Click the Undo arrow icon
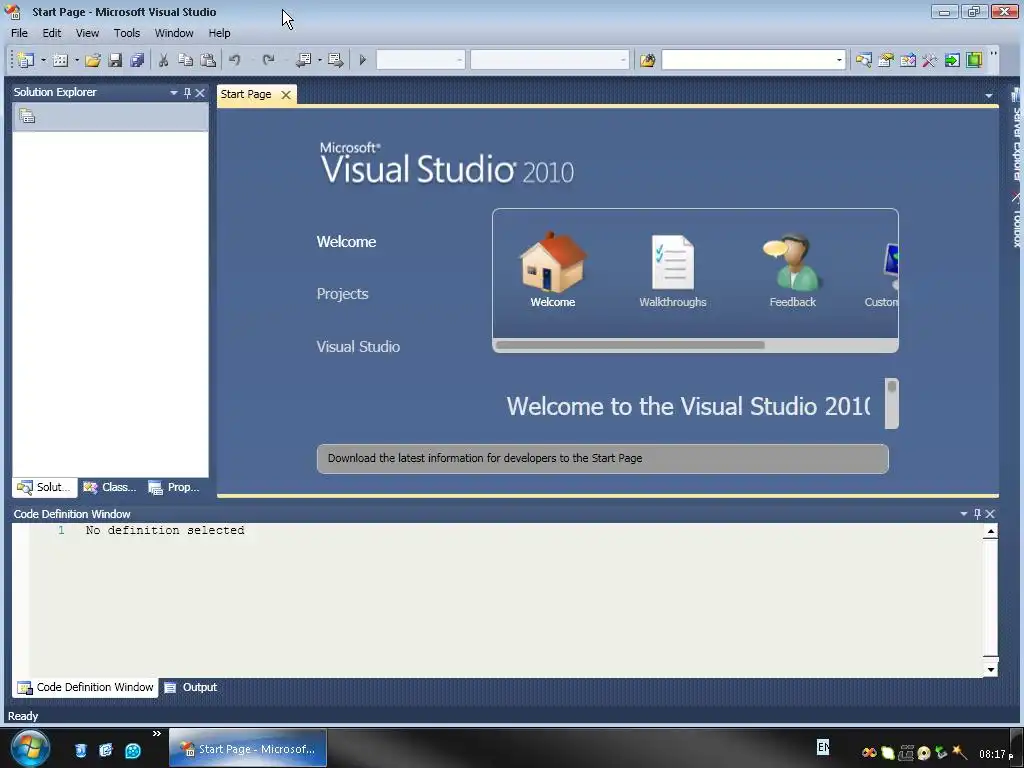 click(x=234, y=60)
